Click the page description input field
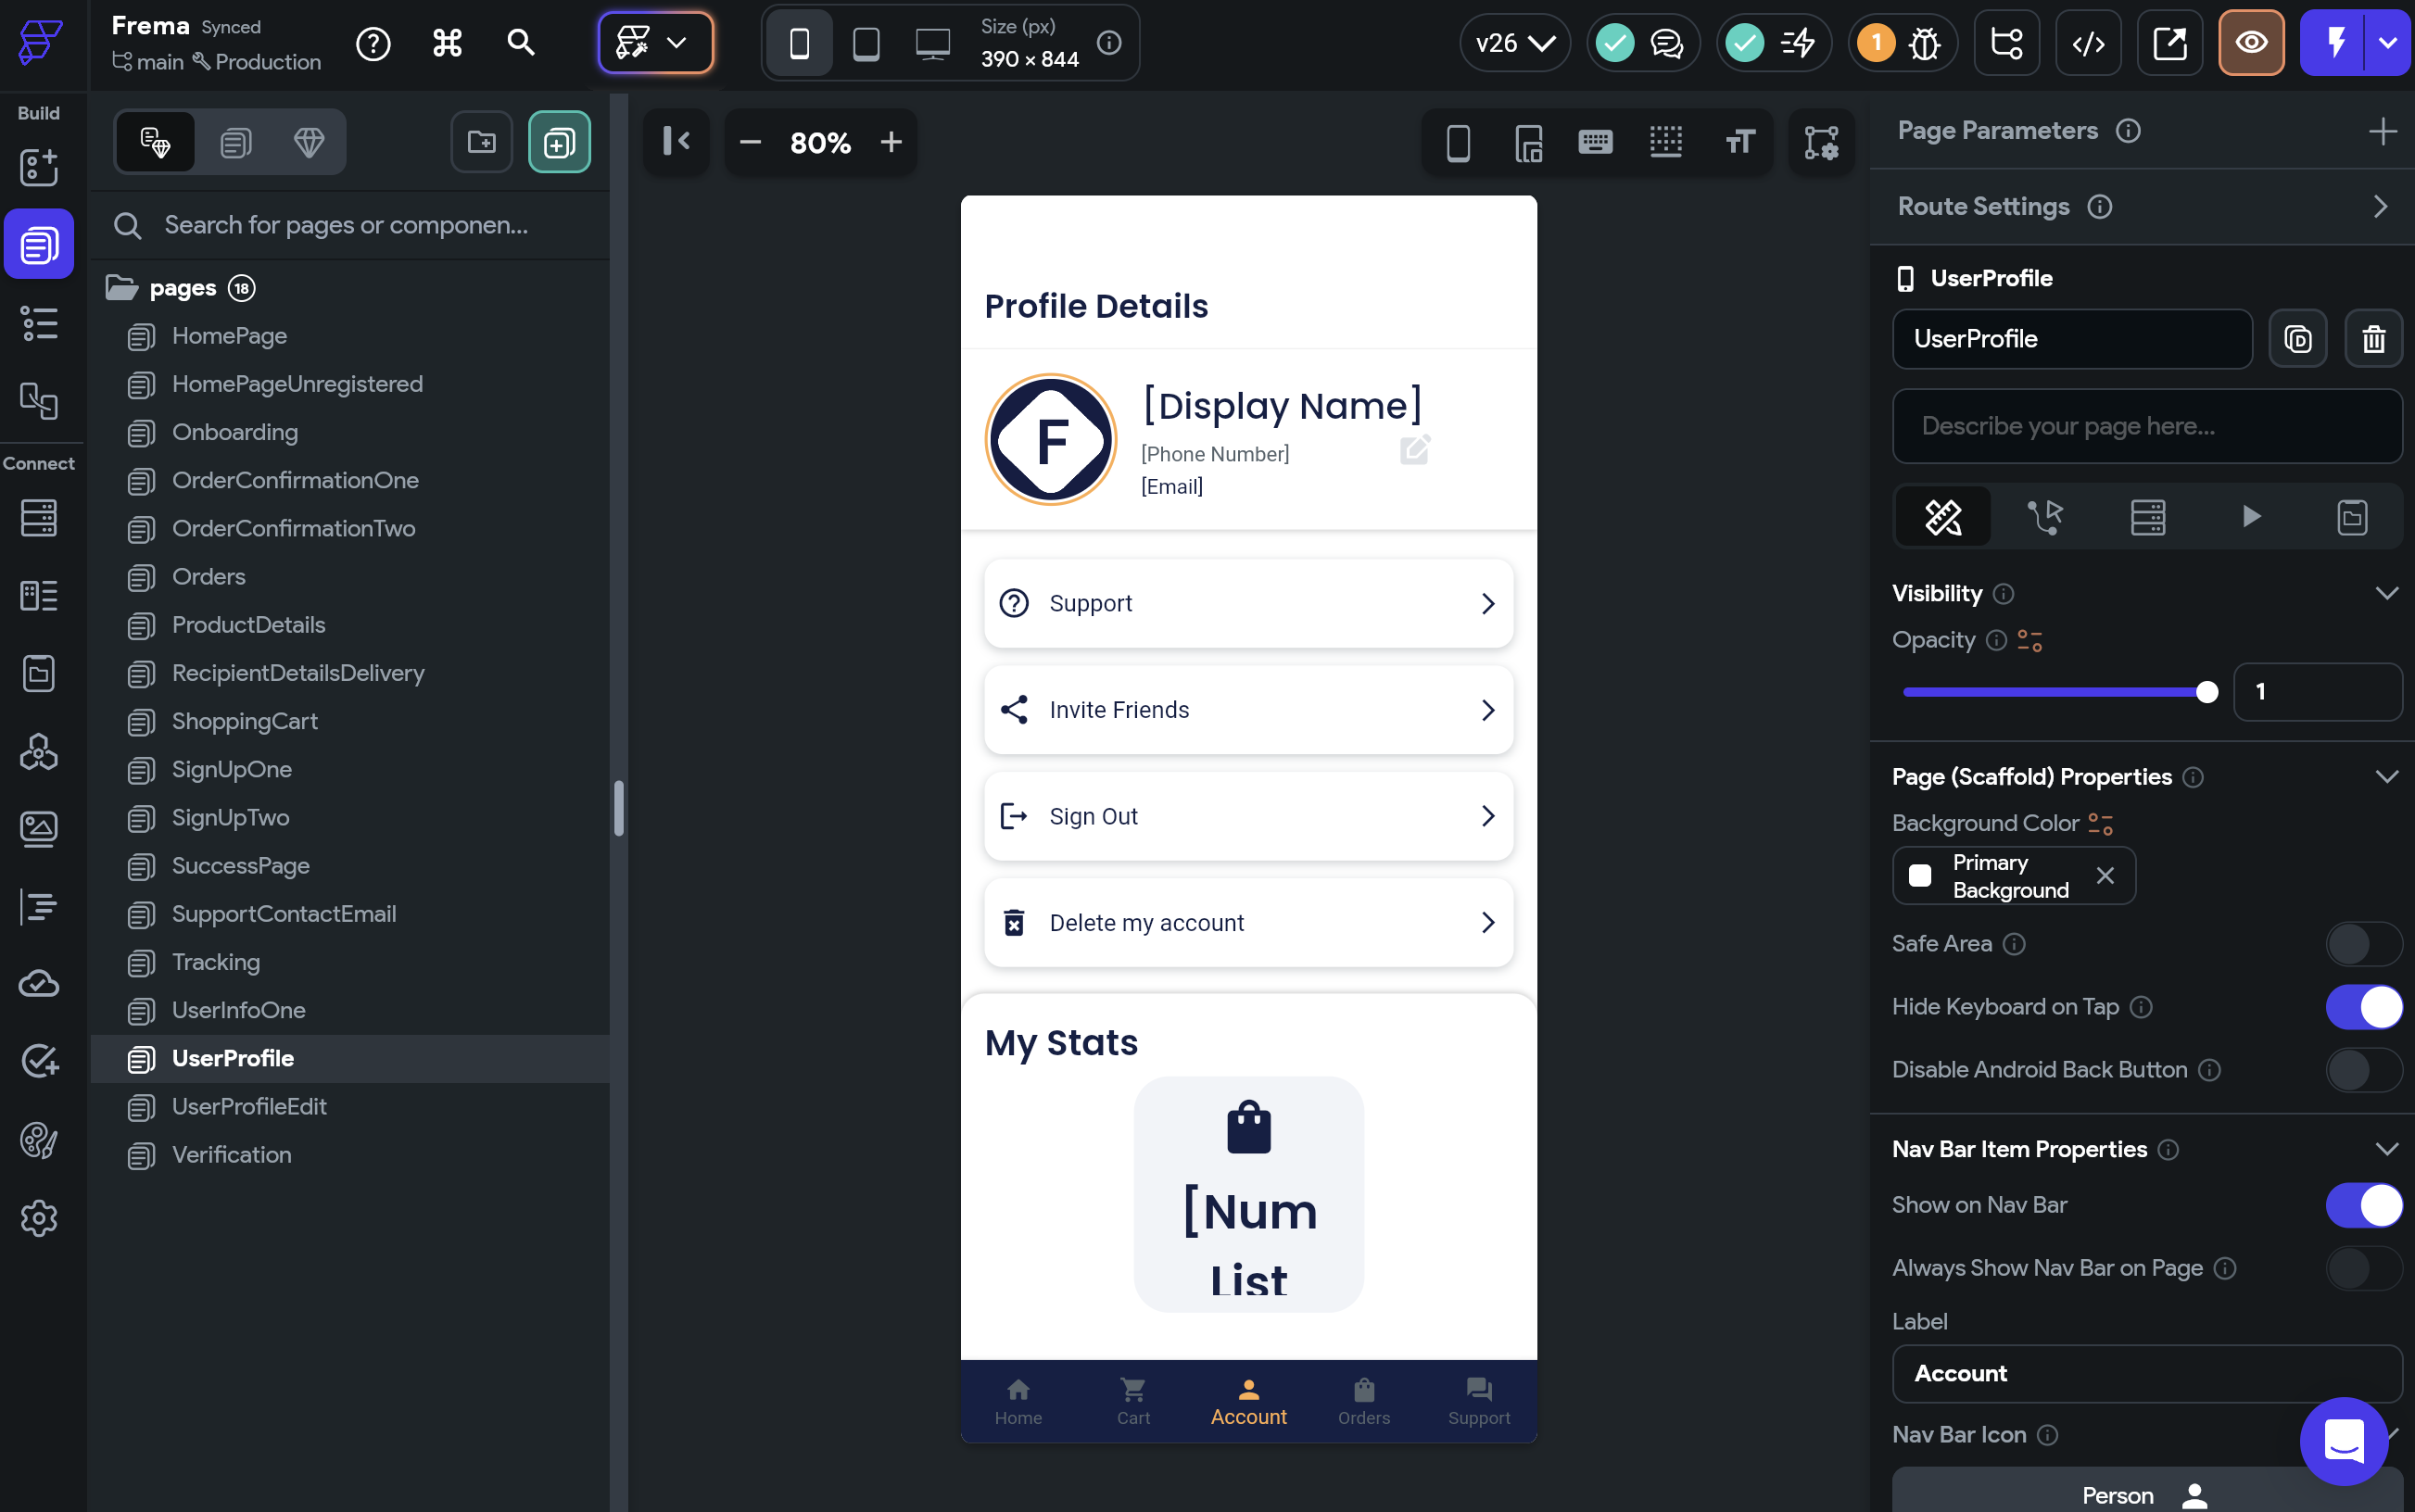 pyautogui.click(x=2147, y=426)
